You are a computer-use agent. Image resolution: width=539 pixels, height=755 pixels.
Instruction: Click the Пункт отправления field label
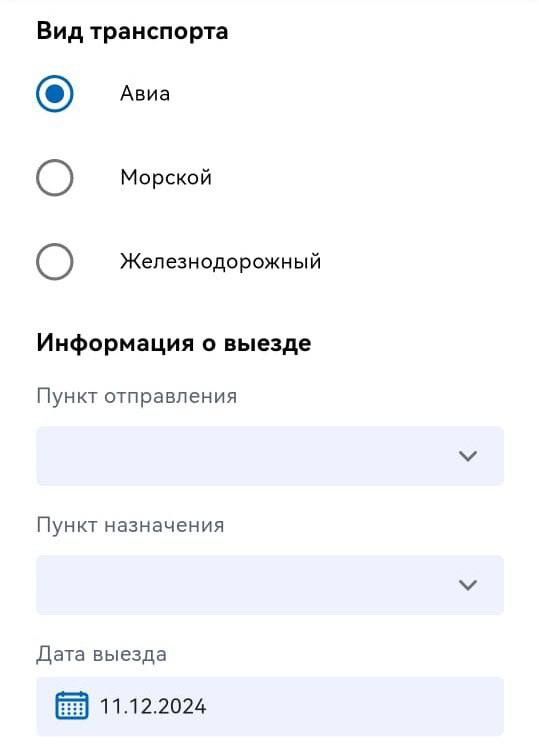(137, 397)
